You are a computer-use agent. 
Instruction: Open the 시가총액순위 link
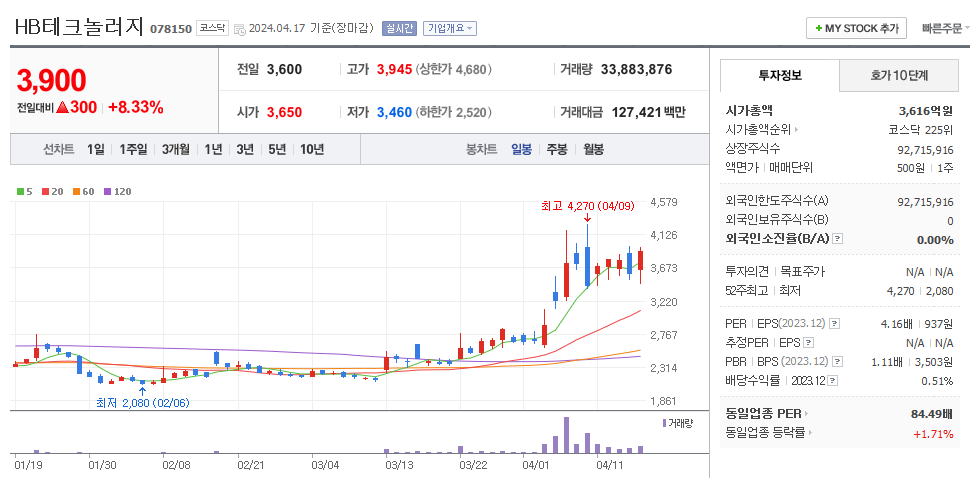click(x=758, y=130)
